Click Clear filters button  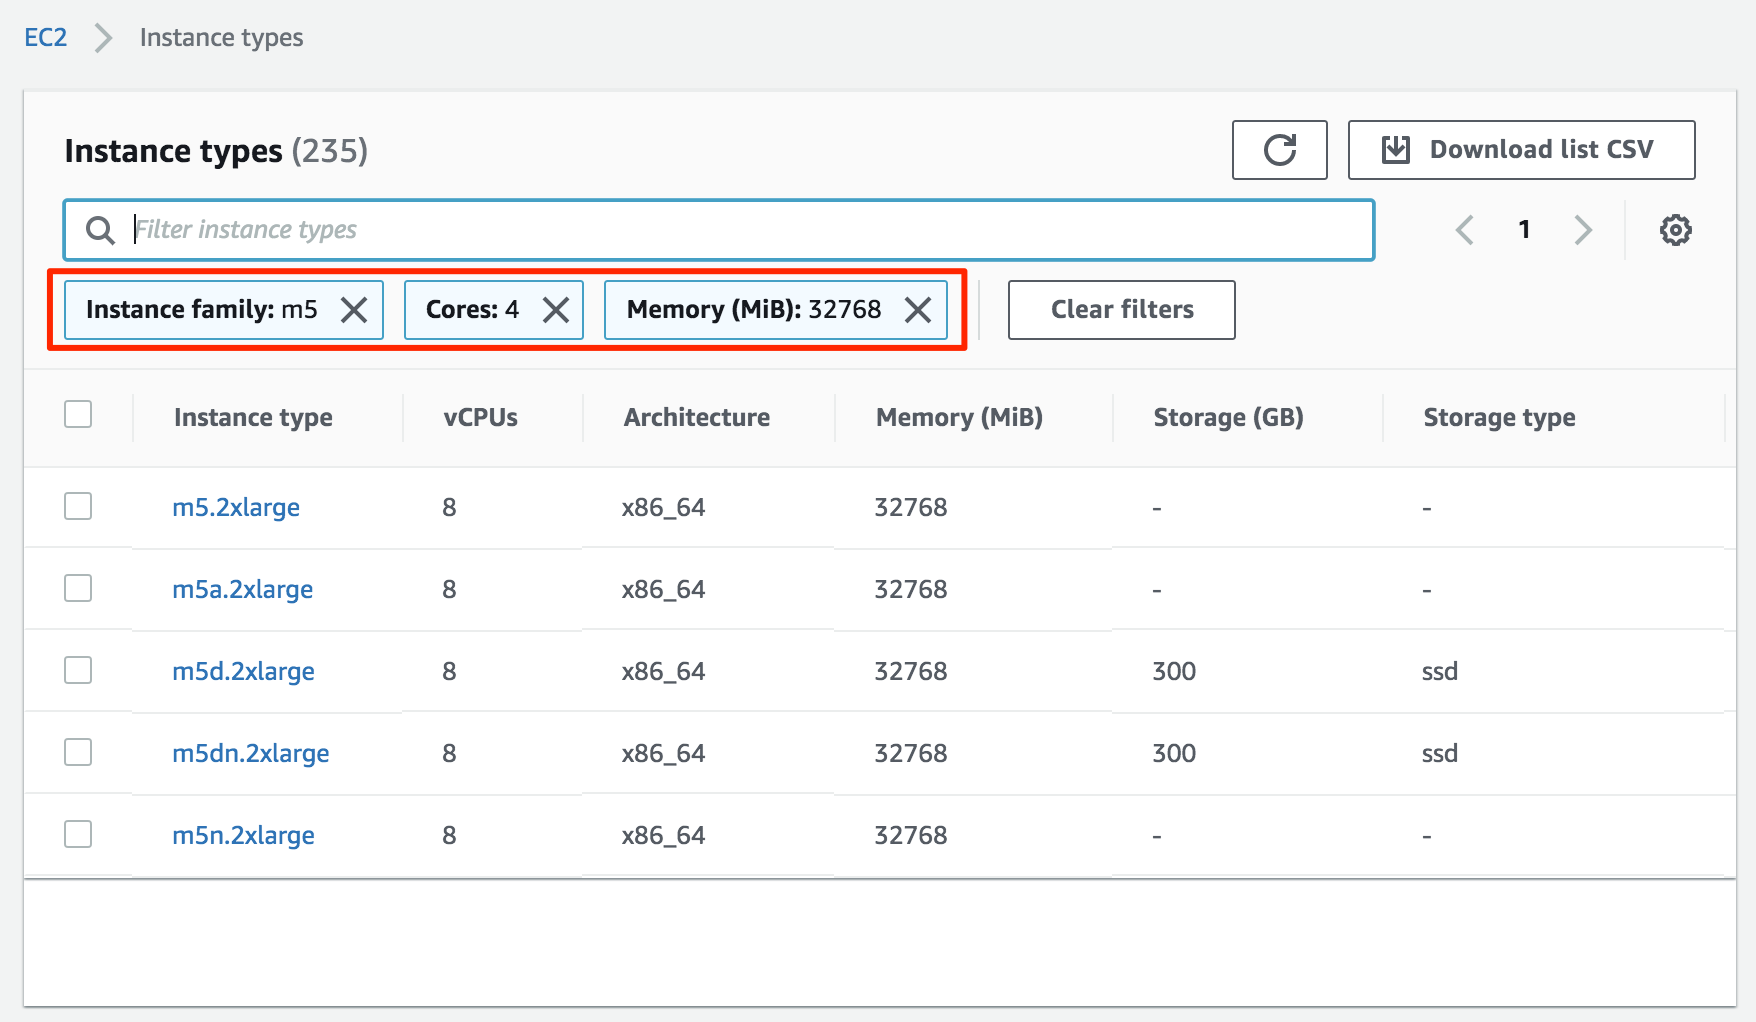pyautogui.click(x=1121, y=310)
